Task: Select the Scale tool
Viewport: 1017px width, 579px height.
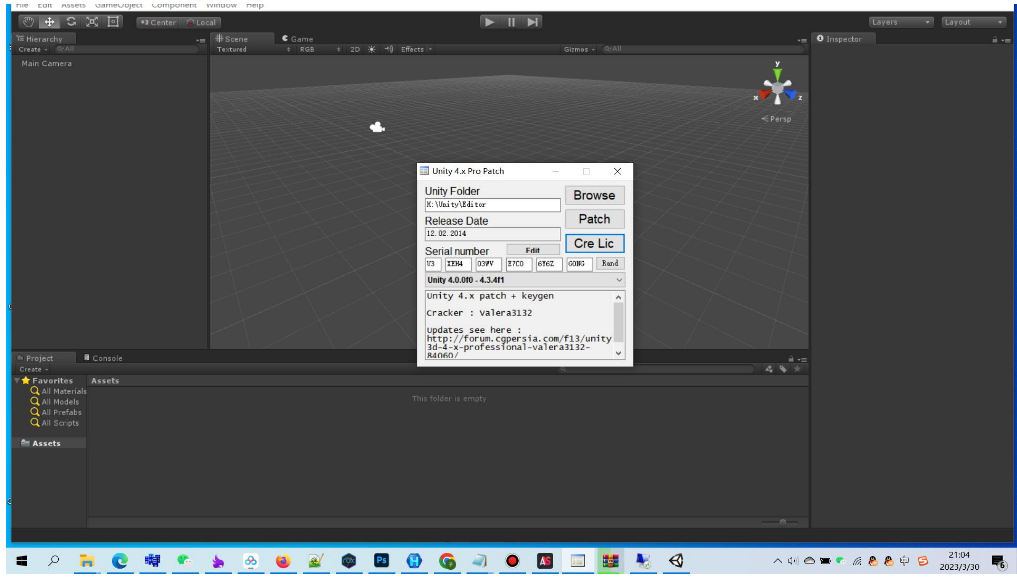Action: [x=92, y=22]
